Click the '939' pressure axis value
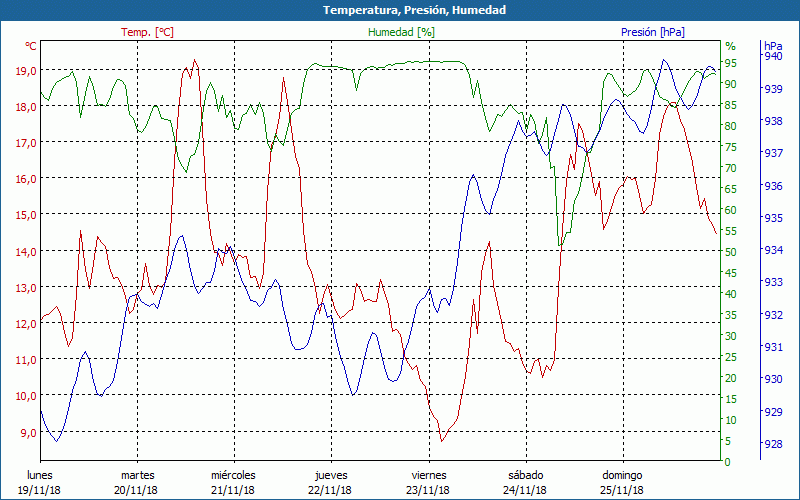 pos(773,89)
